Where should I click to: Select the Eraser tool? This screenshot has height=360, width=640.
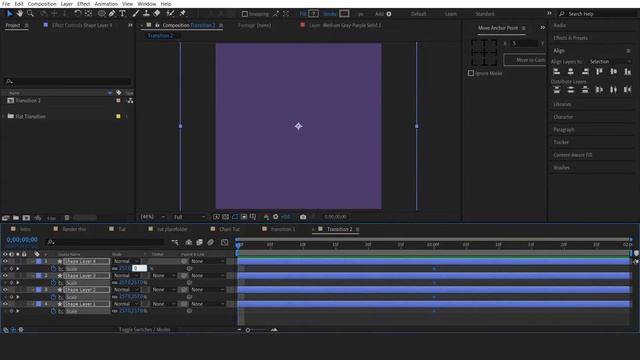tap(157, 13)
